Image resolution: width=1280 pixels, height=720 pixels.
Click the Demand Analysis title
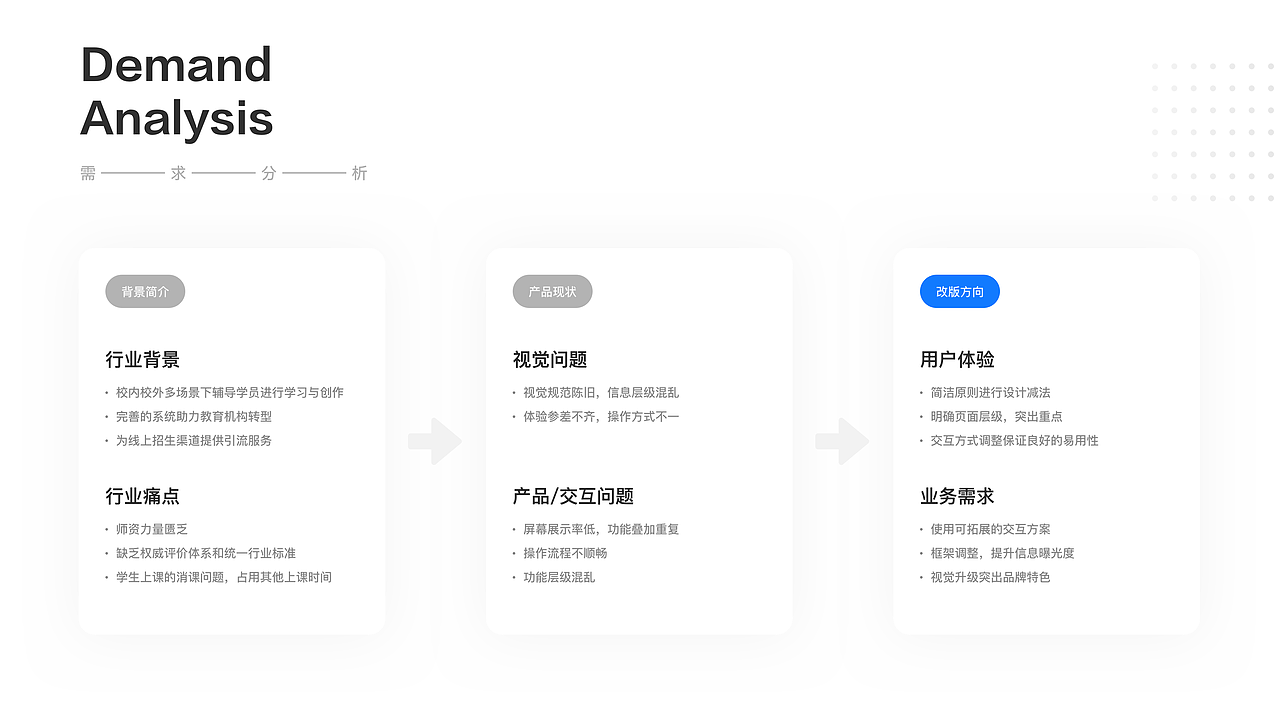(x=176, y=91)
